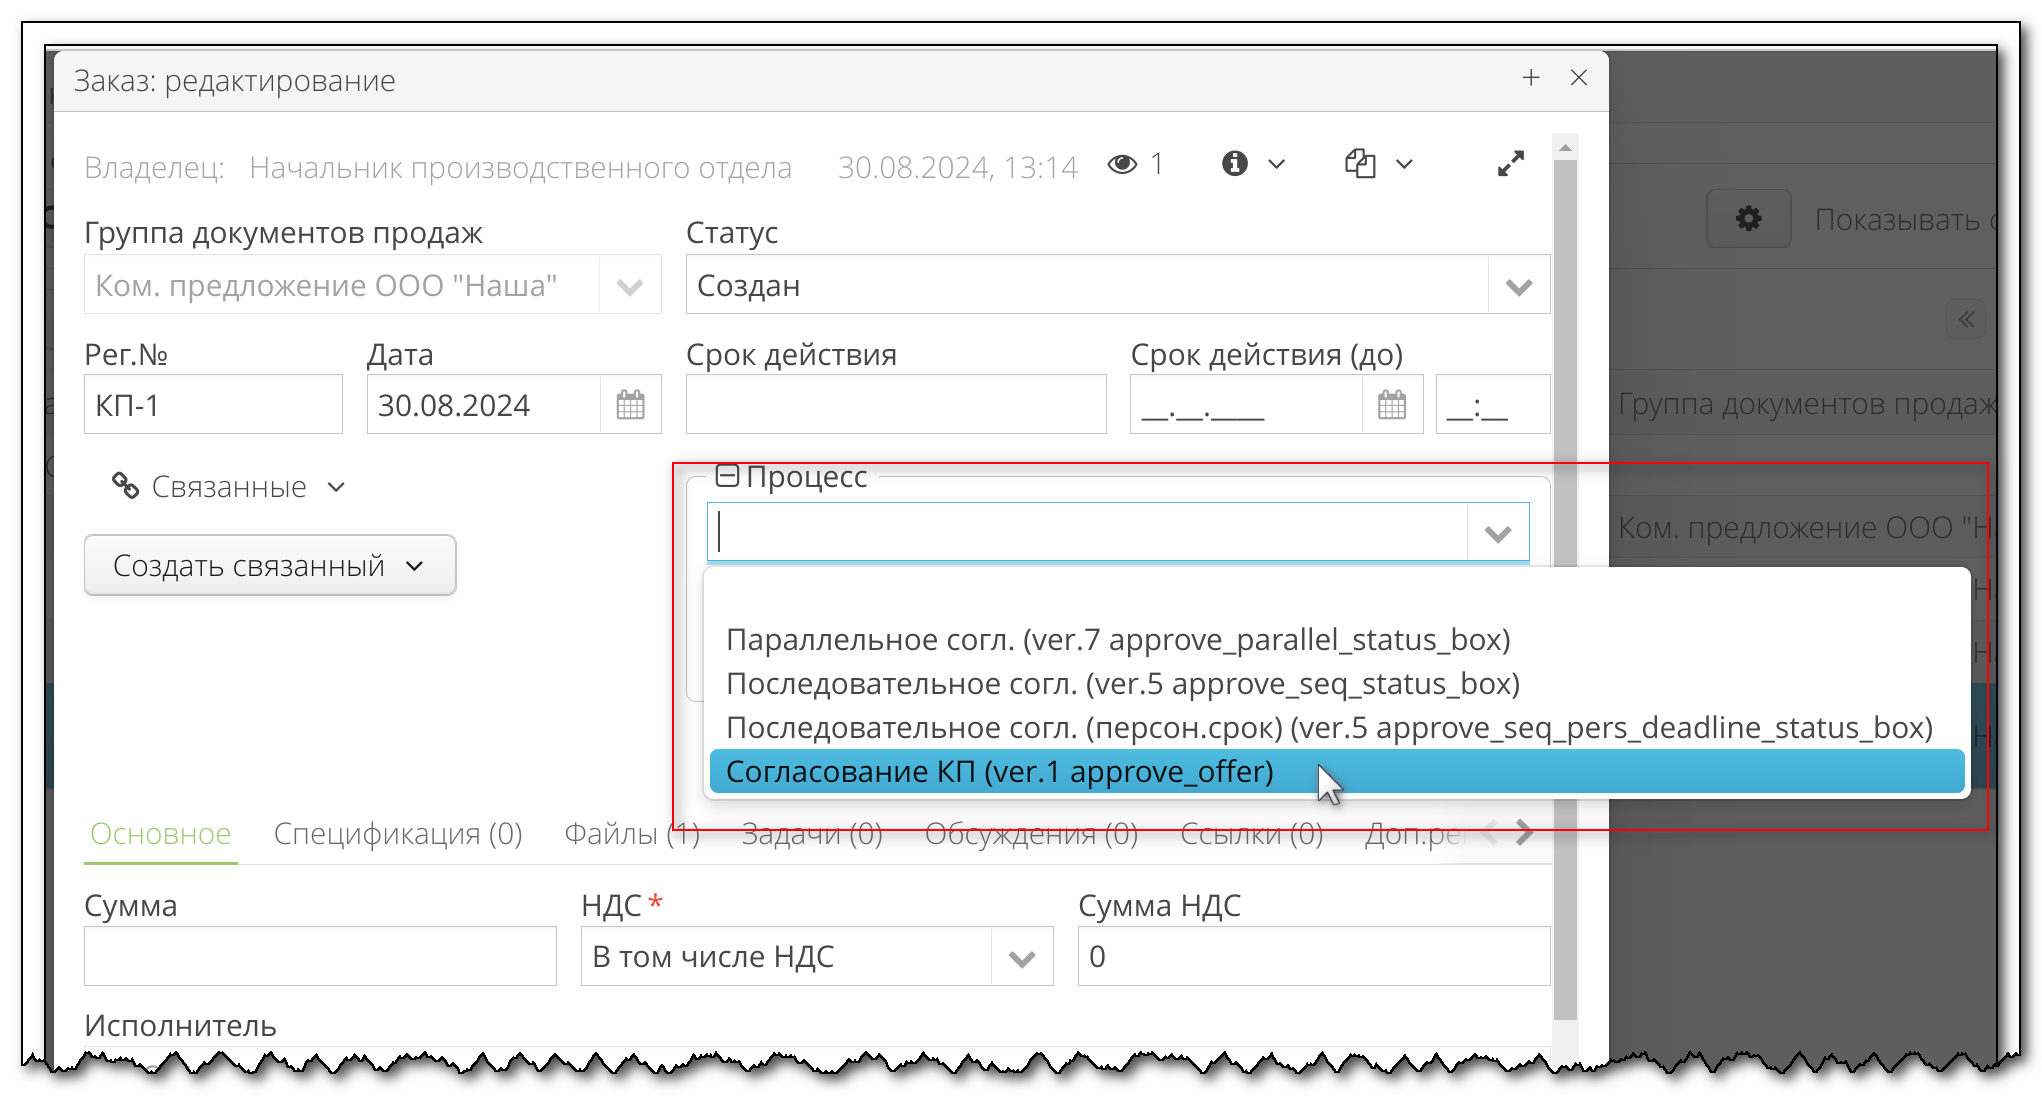Switch to the Спецификация tab
The width and height of the screenshot is (2042, 1101).
(398, 833)
